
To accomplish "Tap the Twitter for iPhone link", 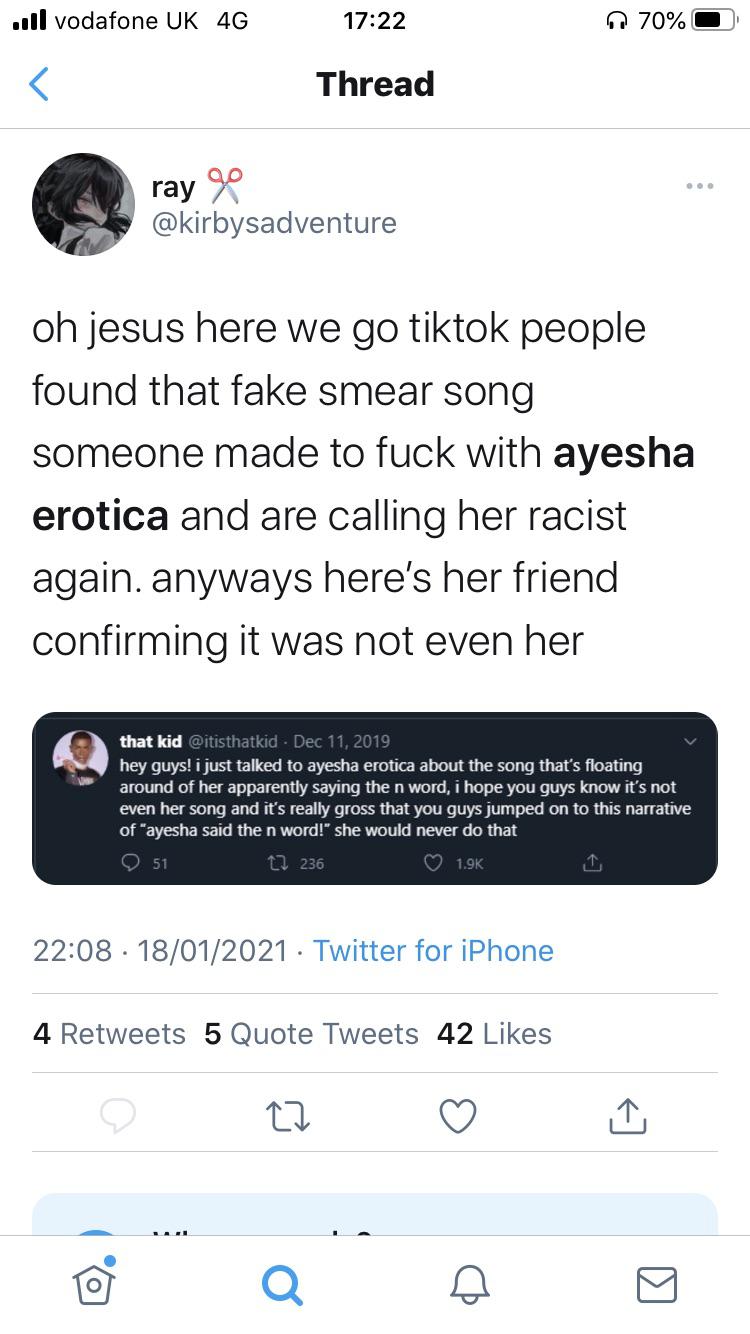I will tap(433, 950).
